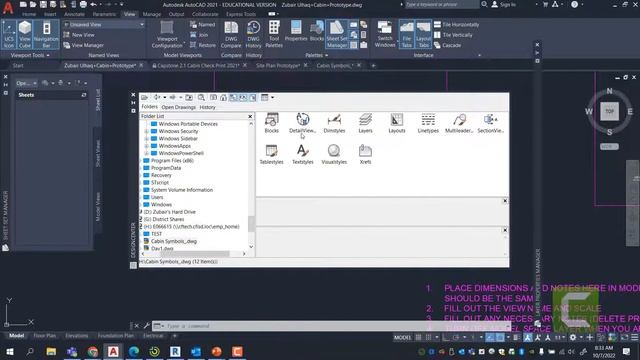Open the Blocks category in DesignCenter
Image resolution: width=640 pixels, height=360 pixels.
coord(271,123)
